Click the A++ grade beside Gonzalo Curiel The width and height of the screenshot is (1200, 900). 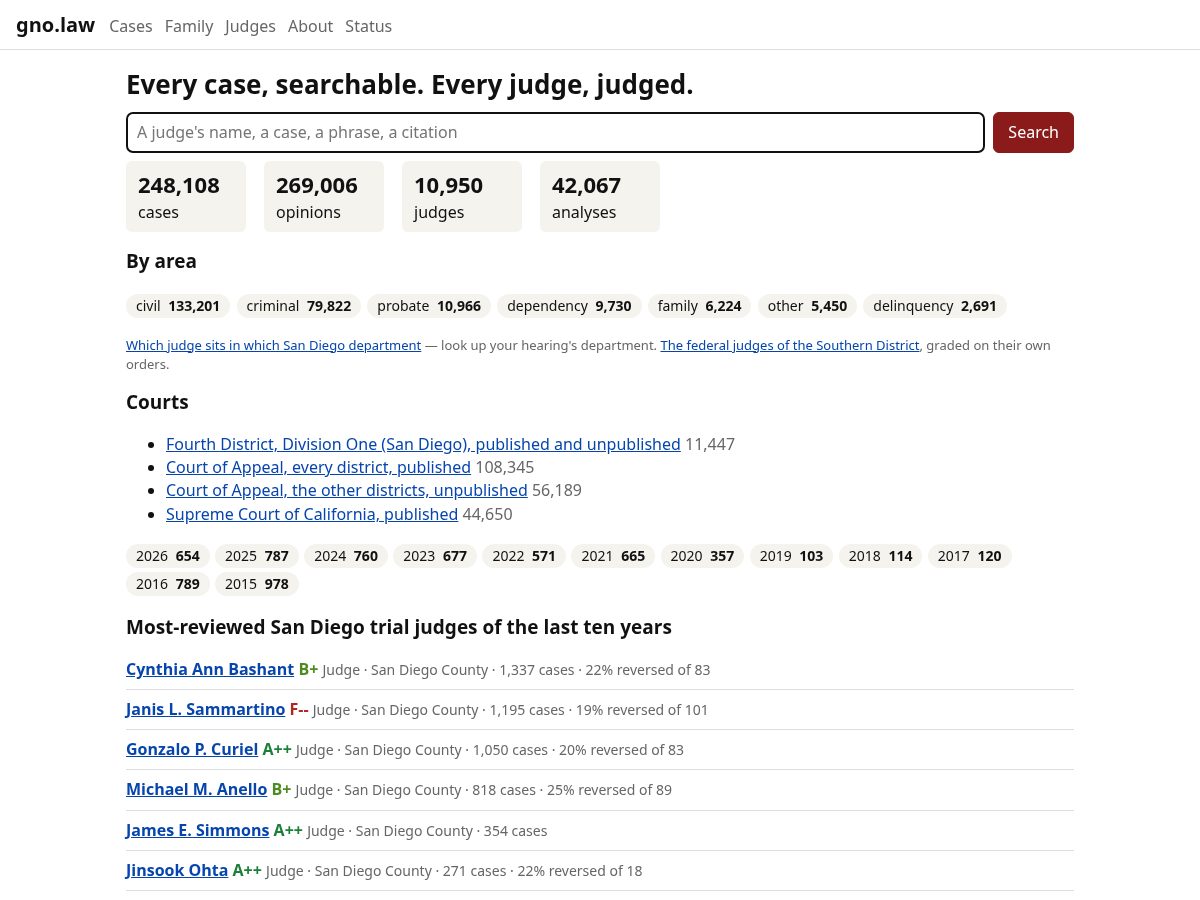[x=277, y=749]
